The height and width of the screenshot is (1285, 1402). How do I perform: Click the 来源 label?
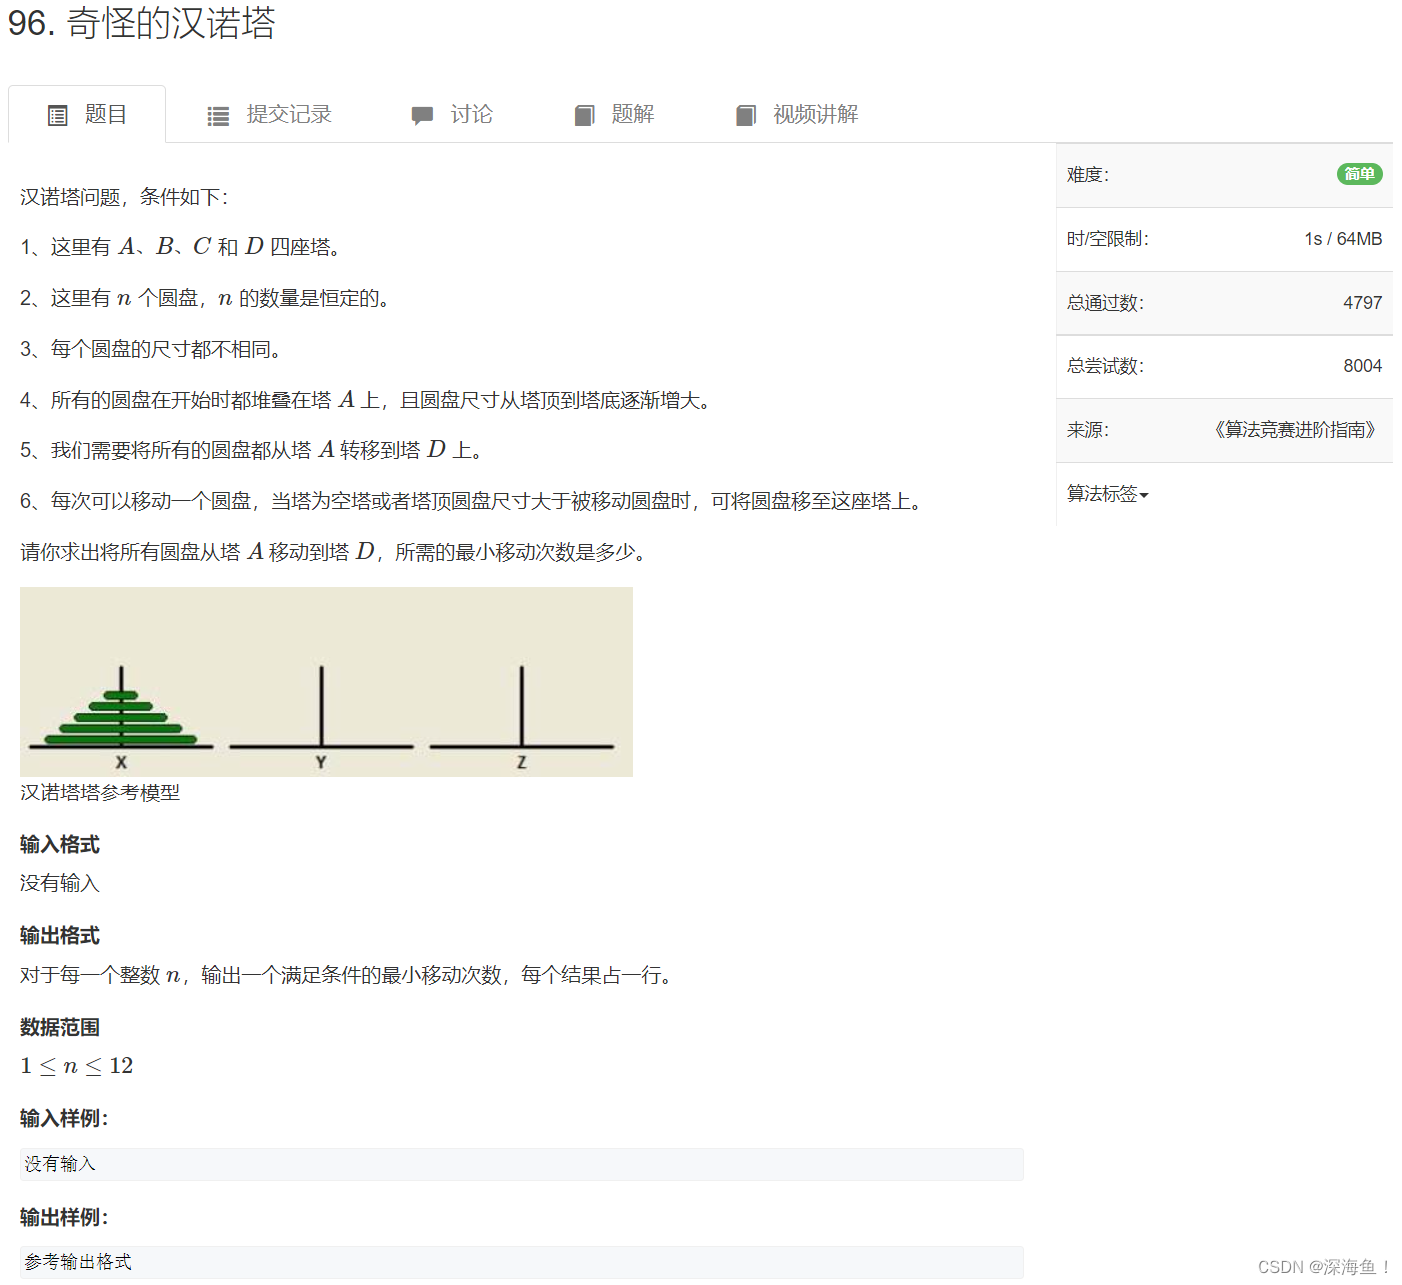point(1088,430)
